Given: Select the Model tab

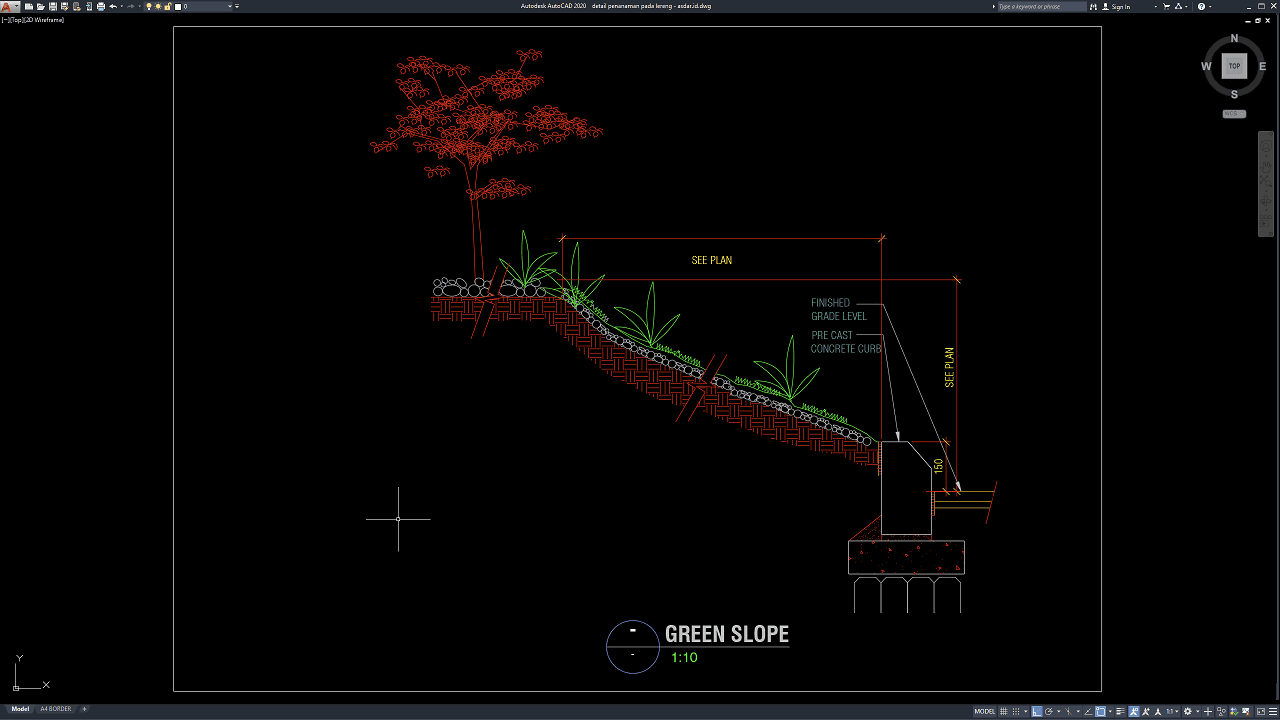Looking at the screenshot, I should (x=20, y=709).
